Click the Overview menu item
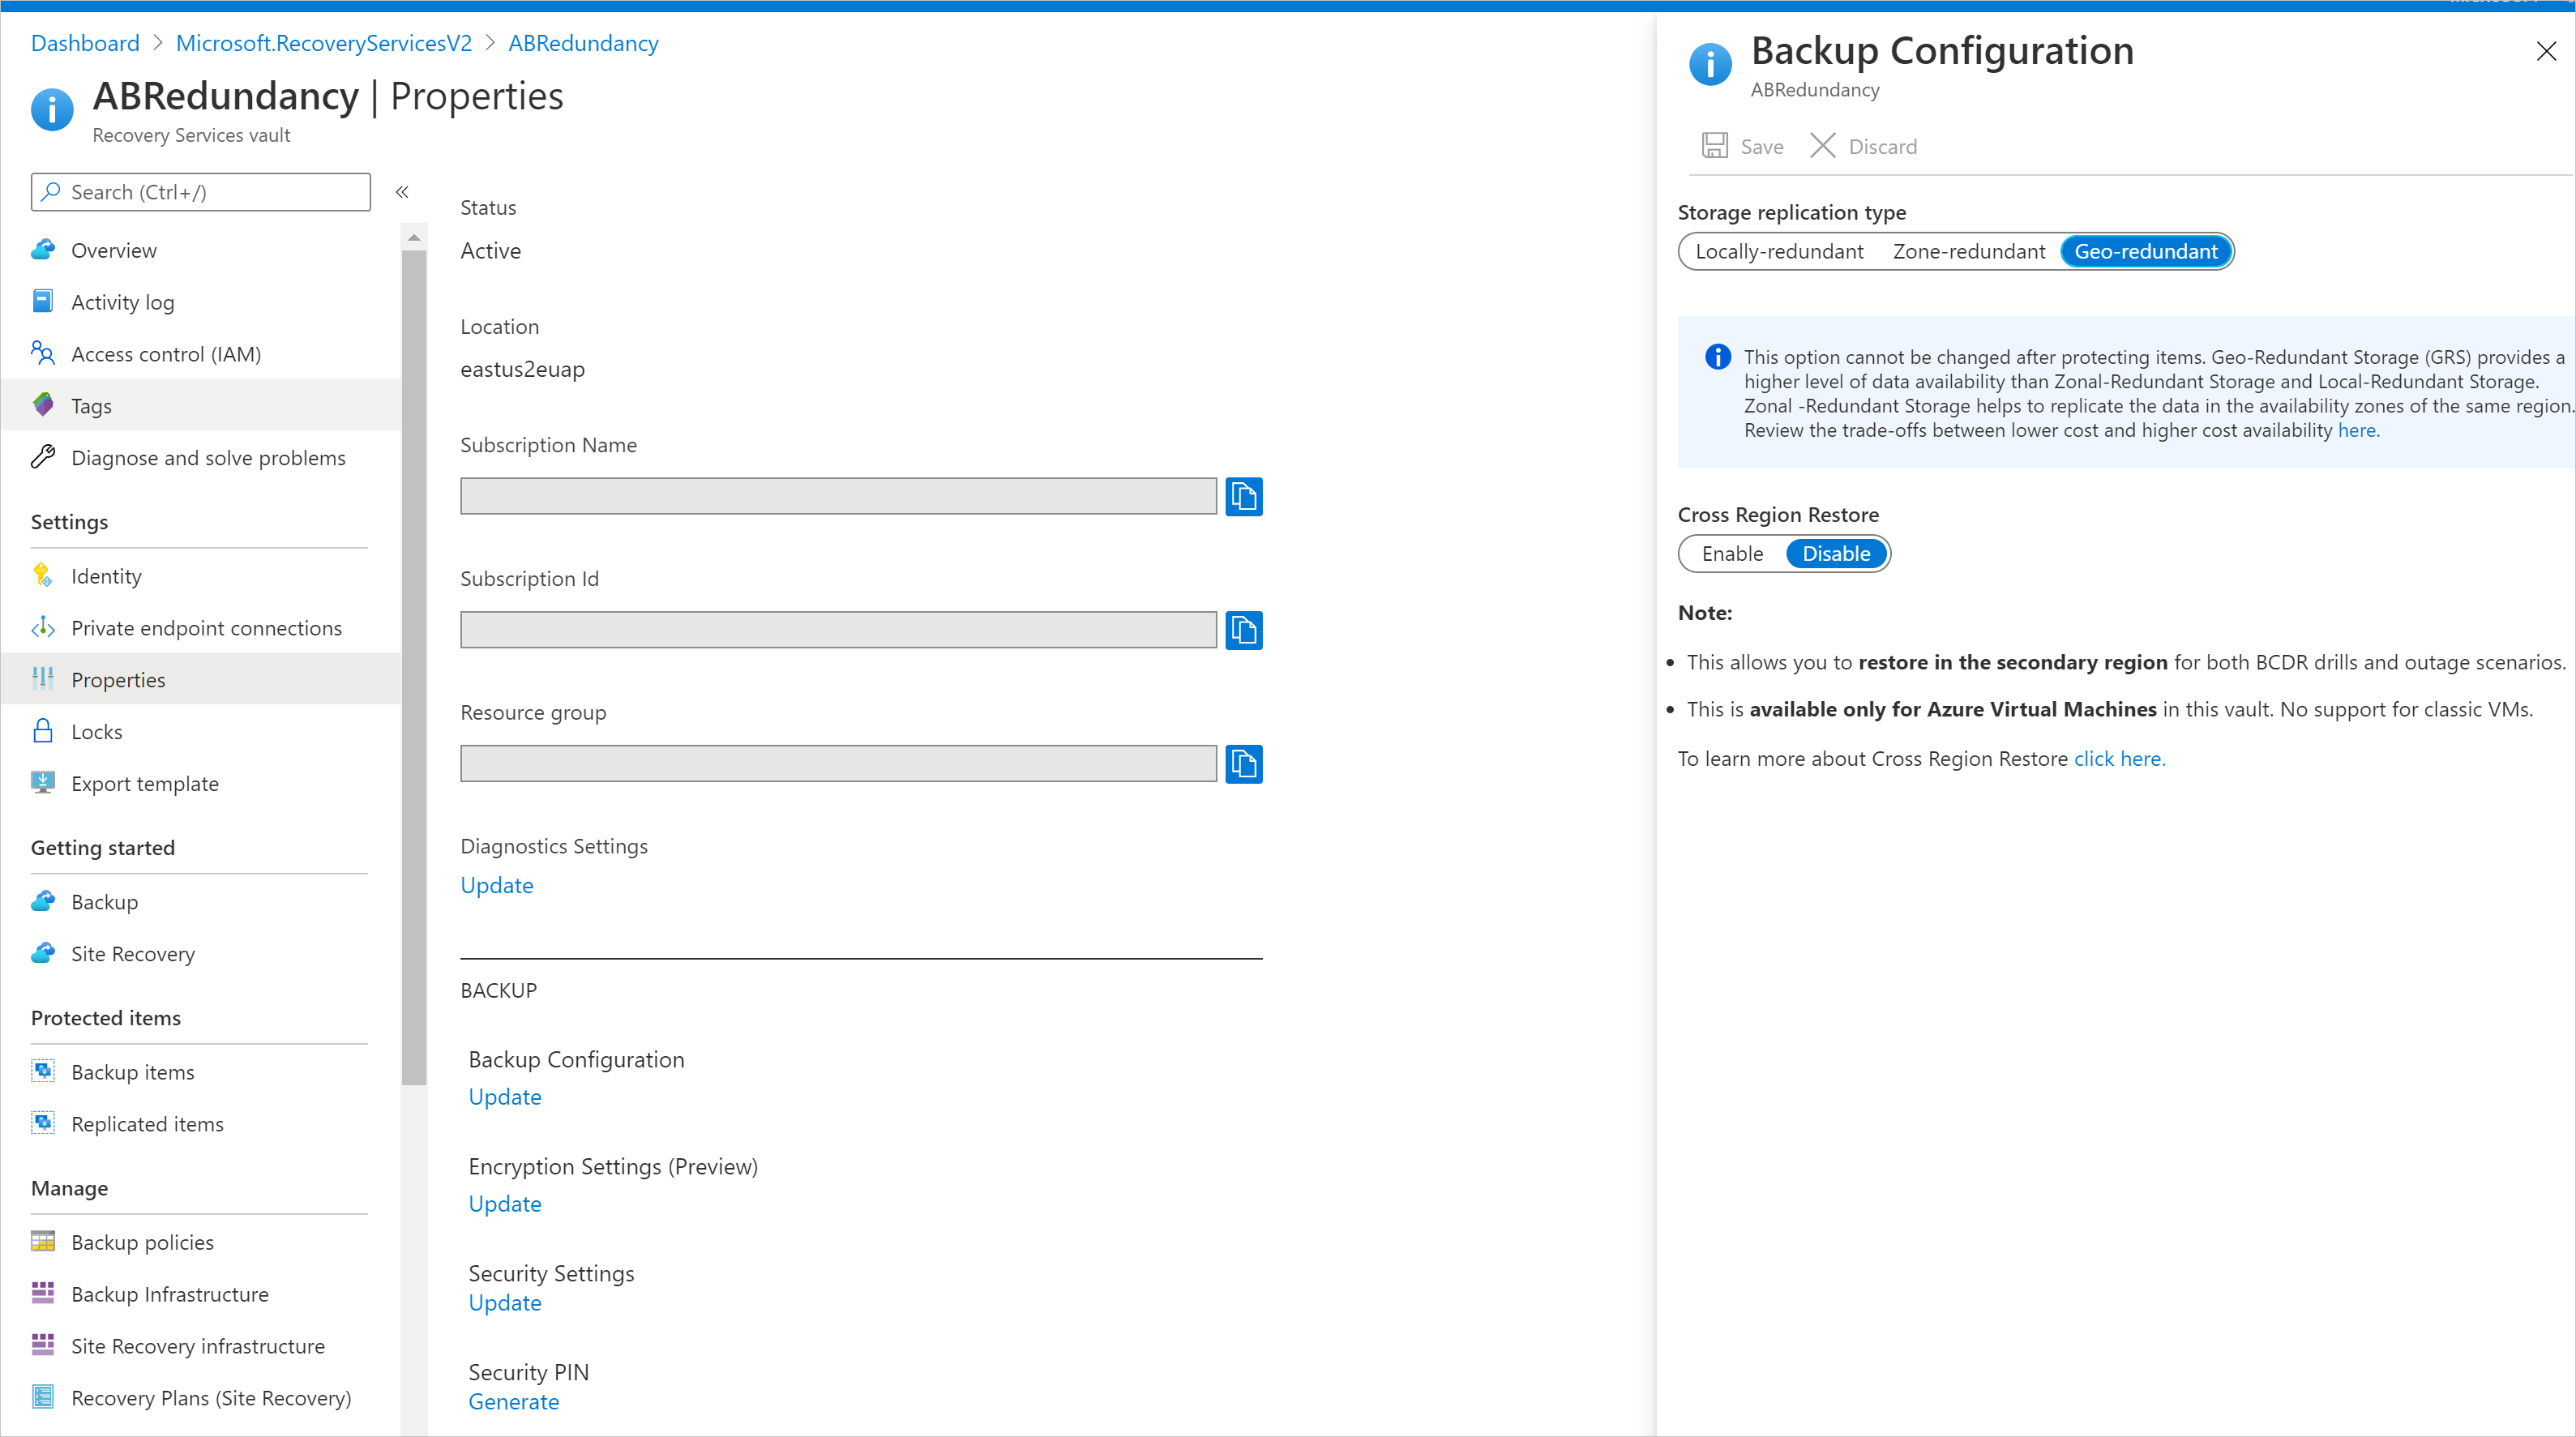2576x1437 pixels. 113,250
